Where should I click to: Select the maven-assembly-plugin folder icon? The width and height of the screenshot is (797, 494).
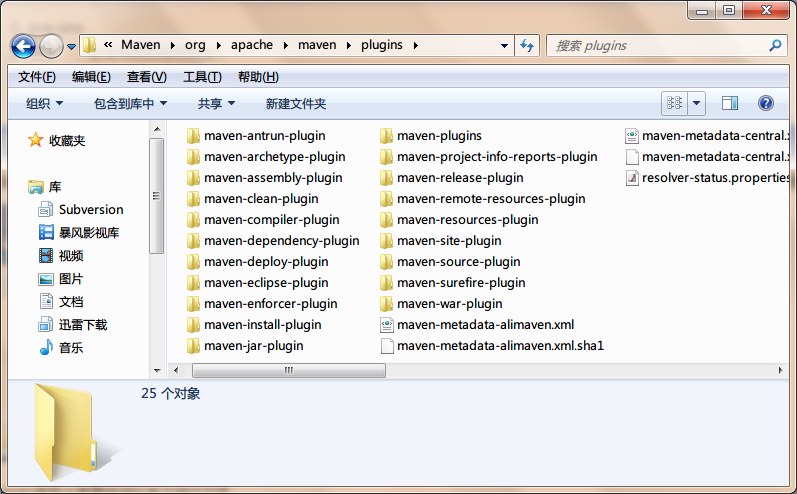coord(193,178)
